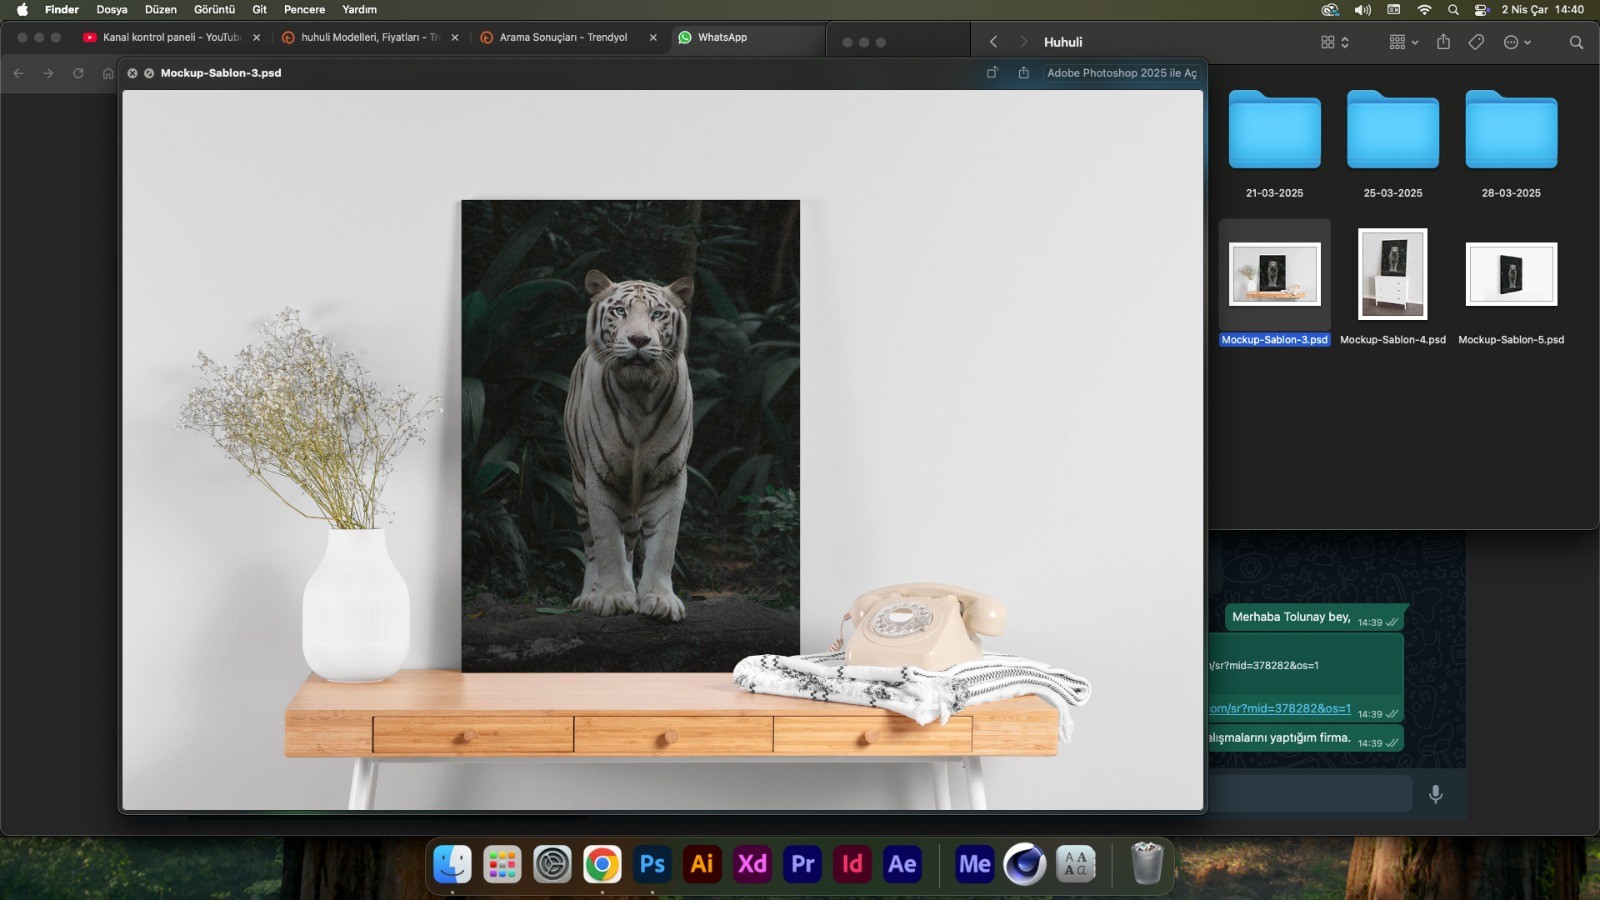The height and width of the screenshot is (900, 1600).
Task: Open Font Book from the Dock
Action: 1075,864
